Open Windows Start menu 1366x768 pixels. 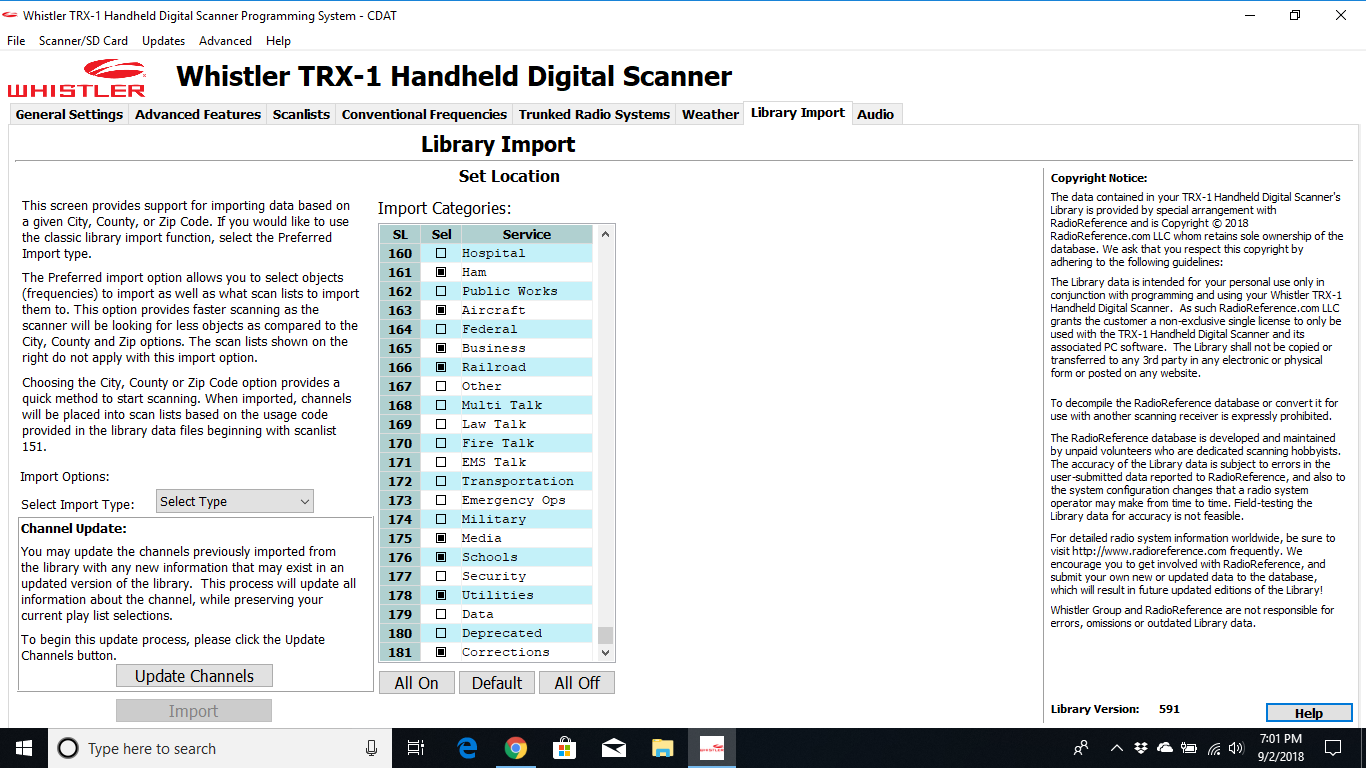click(24, 748)
